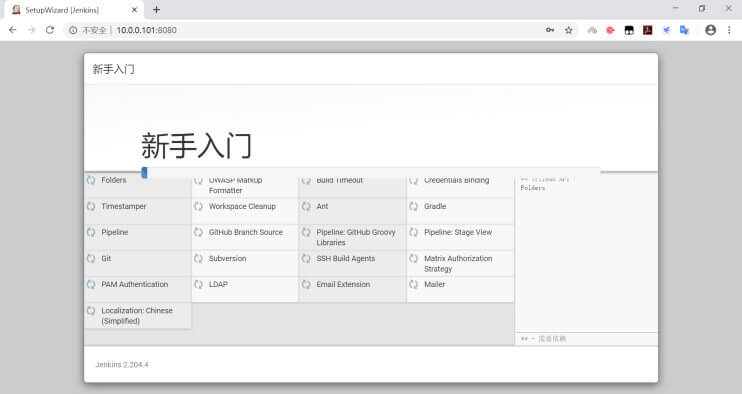Image resolution: width=742 pixels, height=394 pixels.
Task: Click the PAM Authentication spinner icon
Action: 91,284
